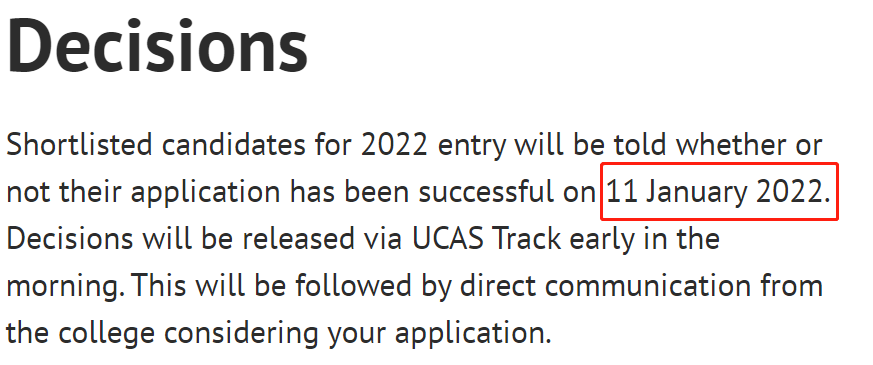The image size is (873, 365).
Task: Click the word "released"
Action: pos(290,239)
